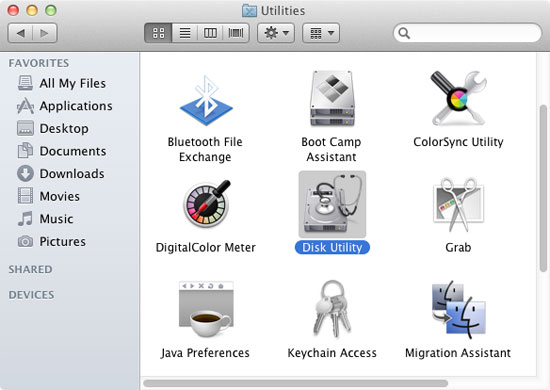The width and height of the screenshot is (550, 390).
Task: Click the FAVORITES sidebar heading
Action: point(39,63)
